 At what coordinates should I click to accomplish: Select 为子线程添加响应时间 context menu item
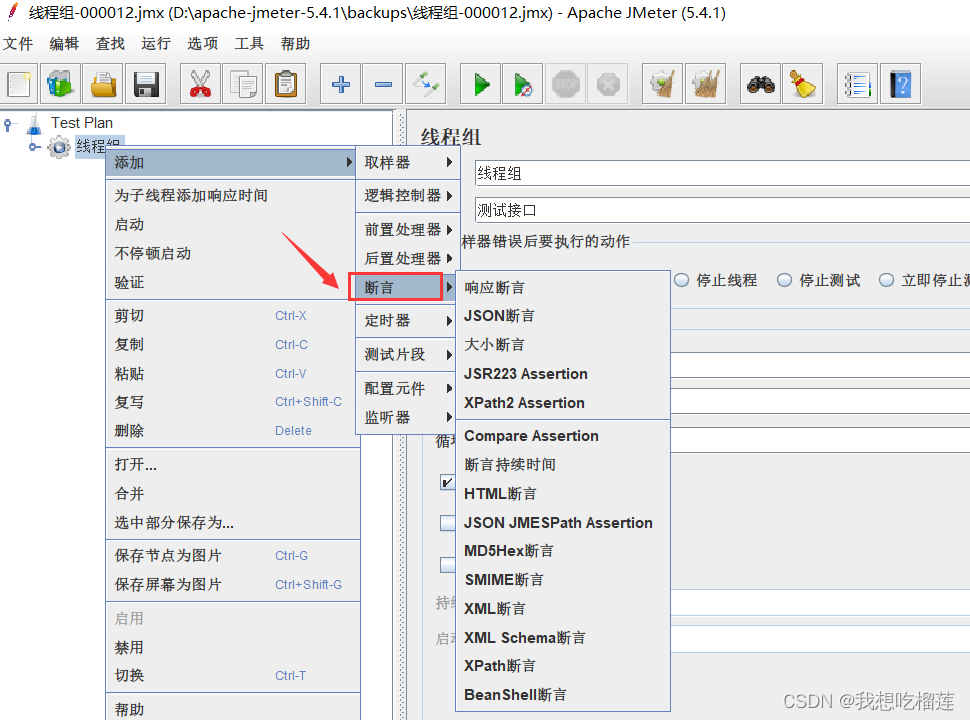[x=233, y=195]
